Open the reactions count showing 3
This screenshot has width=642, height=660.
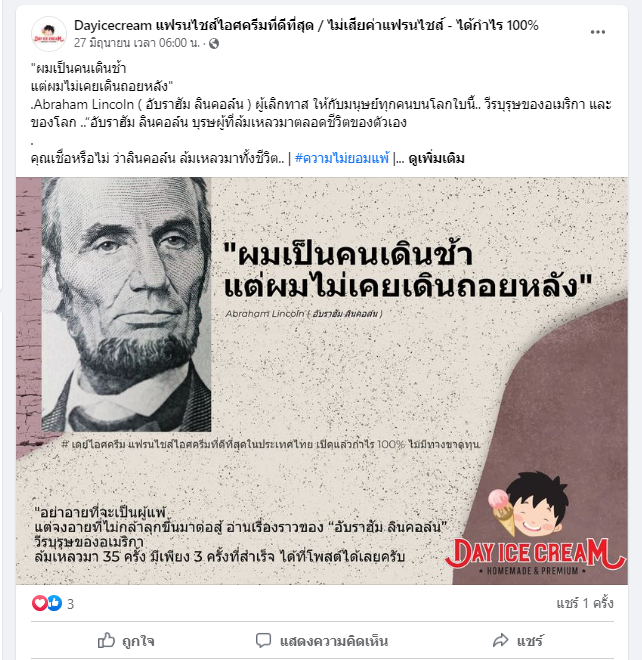[x=71, y=604]
